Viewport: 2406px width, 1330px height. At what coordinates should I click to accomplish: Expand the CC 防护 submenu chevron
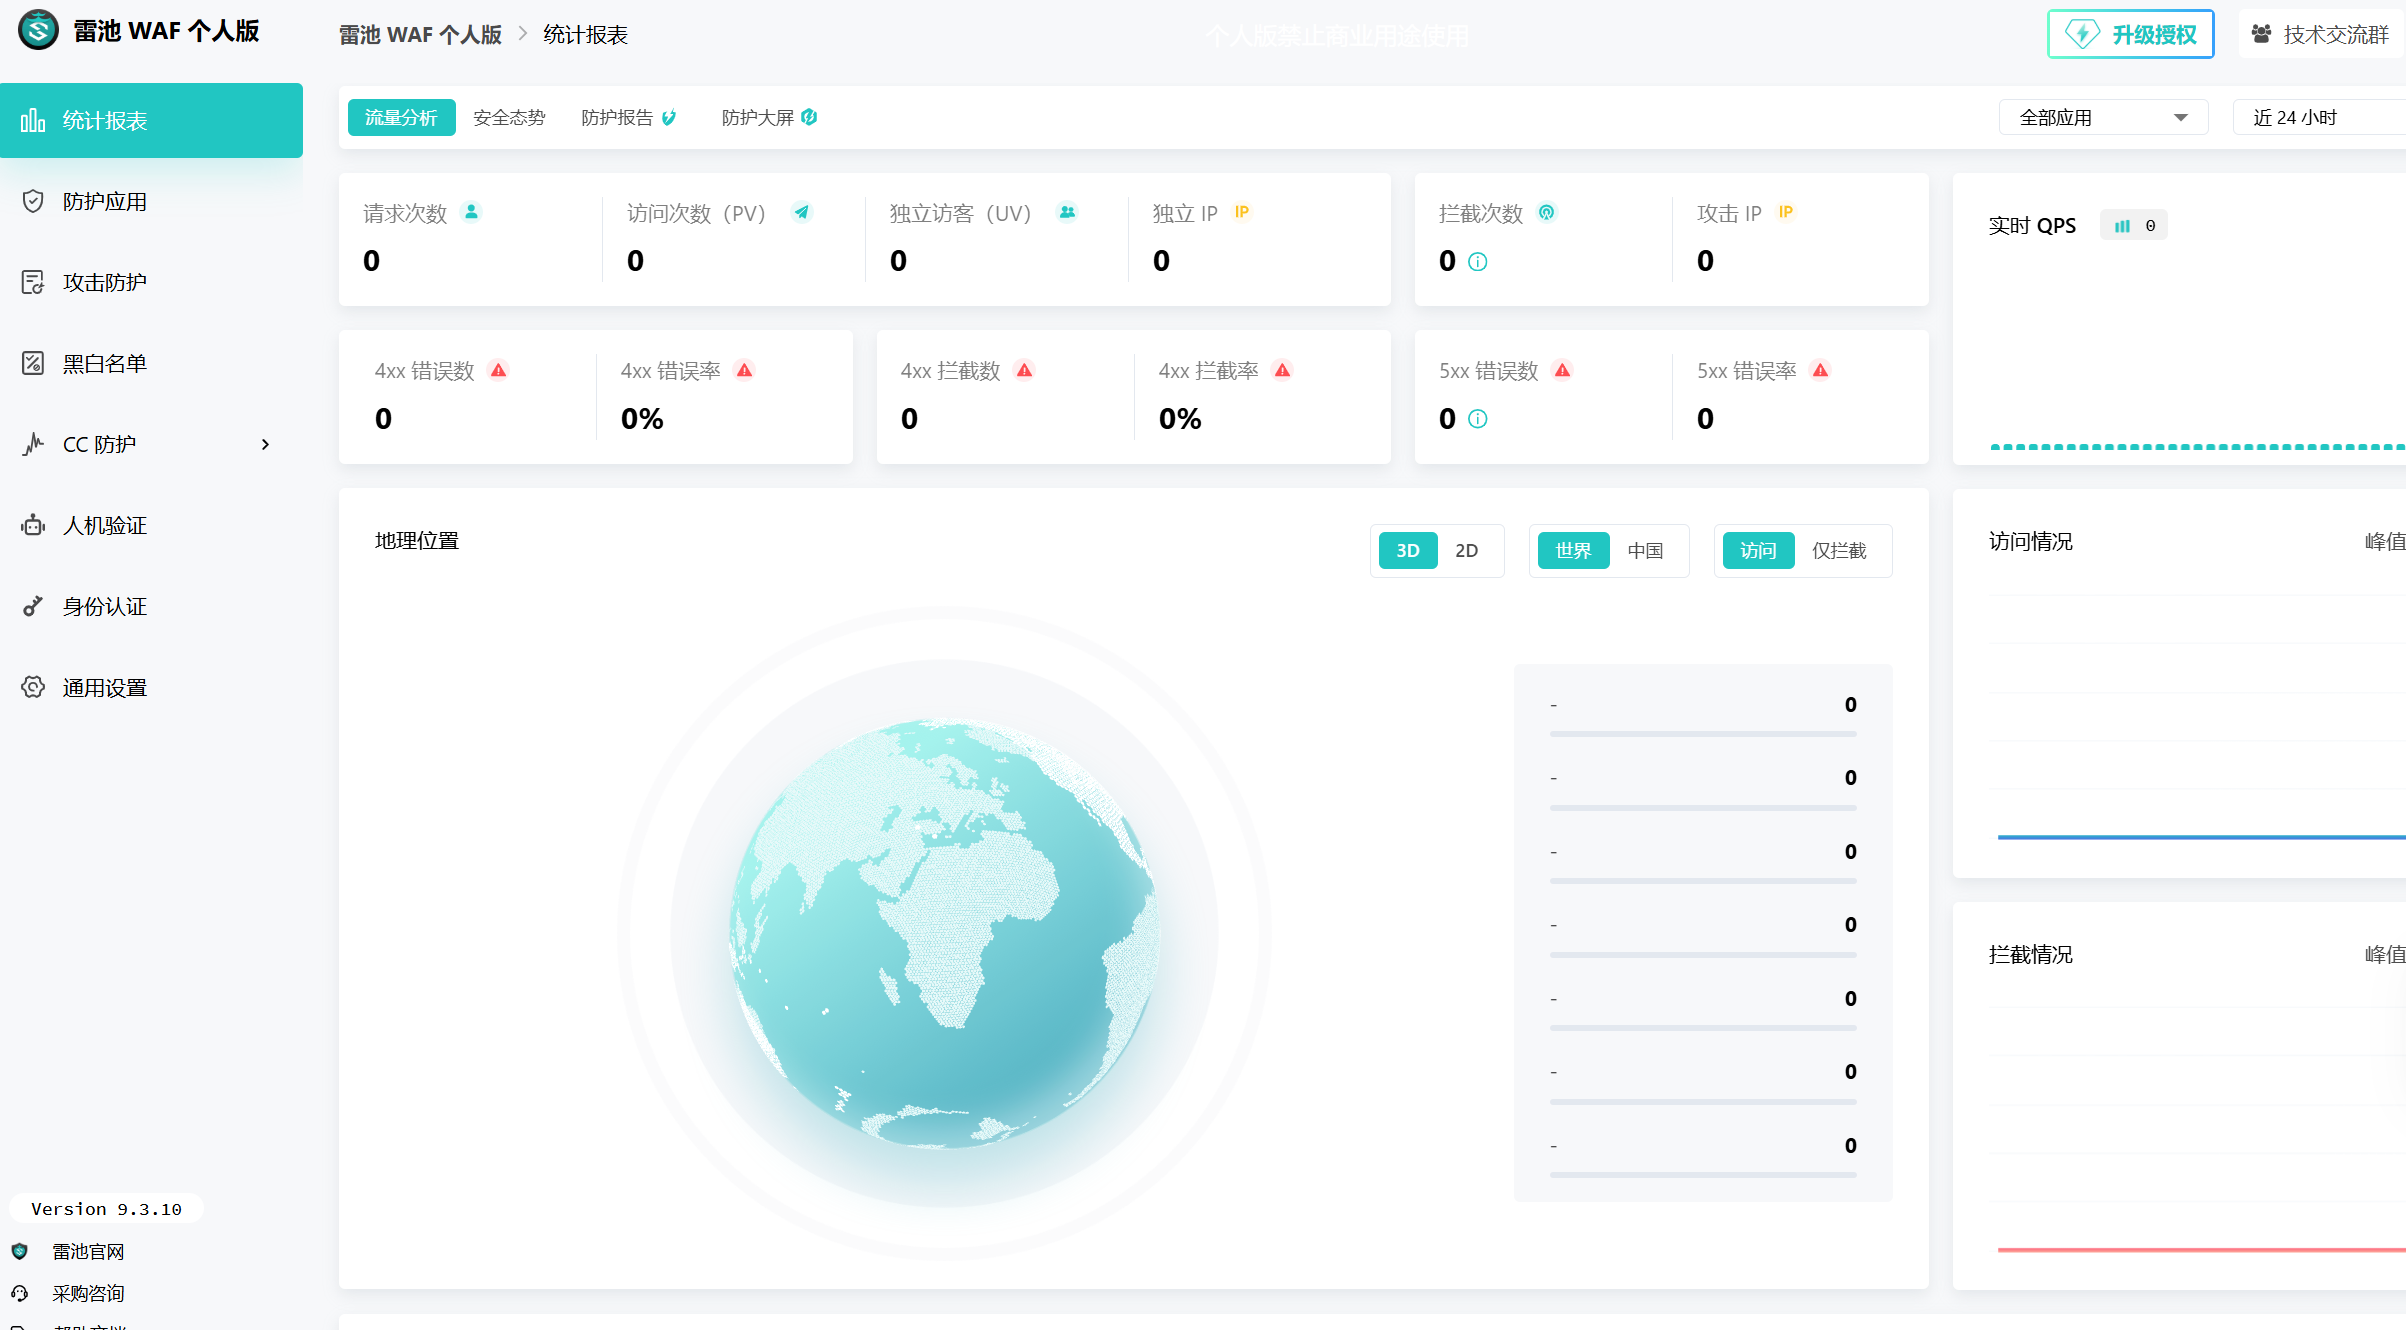coord(265,444)
